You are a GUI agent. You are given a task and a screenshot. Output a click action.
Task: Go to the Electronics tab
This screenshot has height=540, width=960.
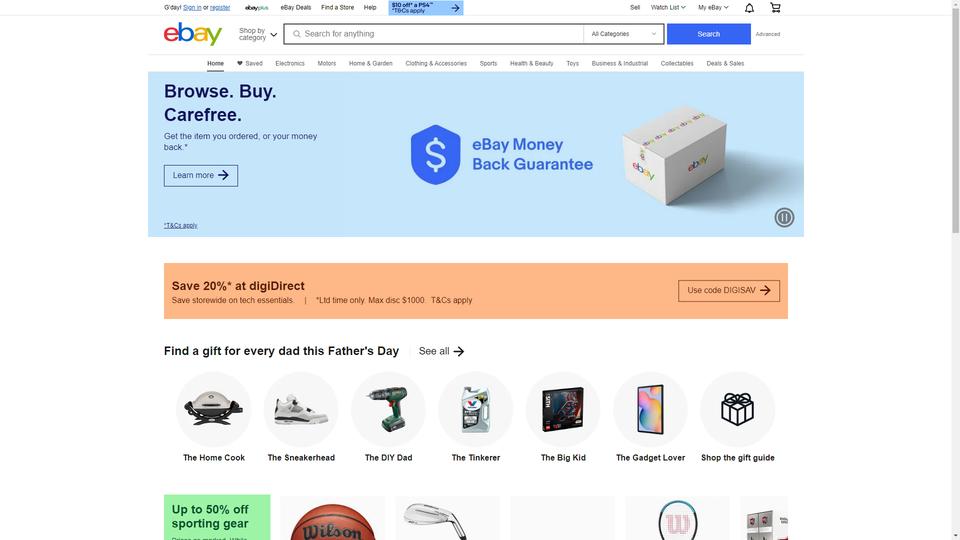(290, 64)
